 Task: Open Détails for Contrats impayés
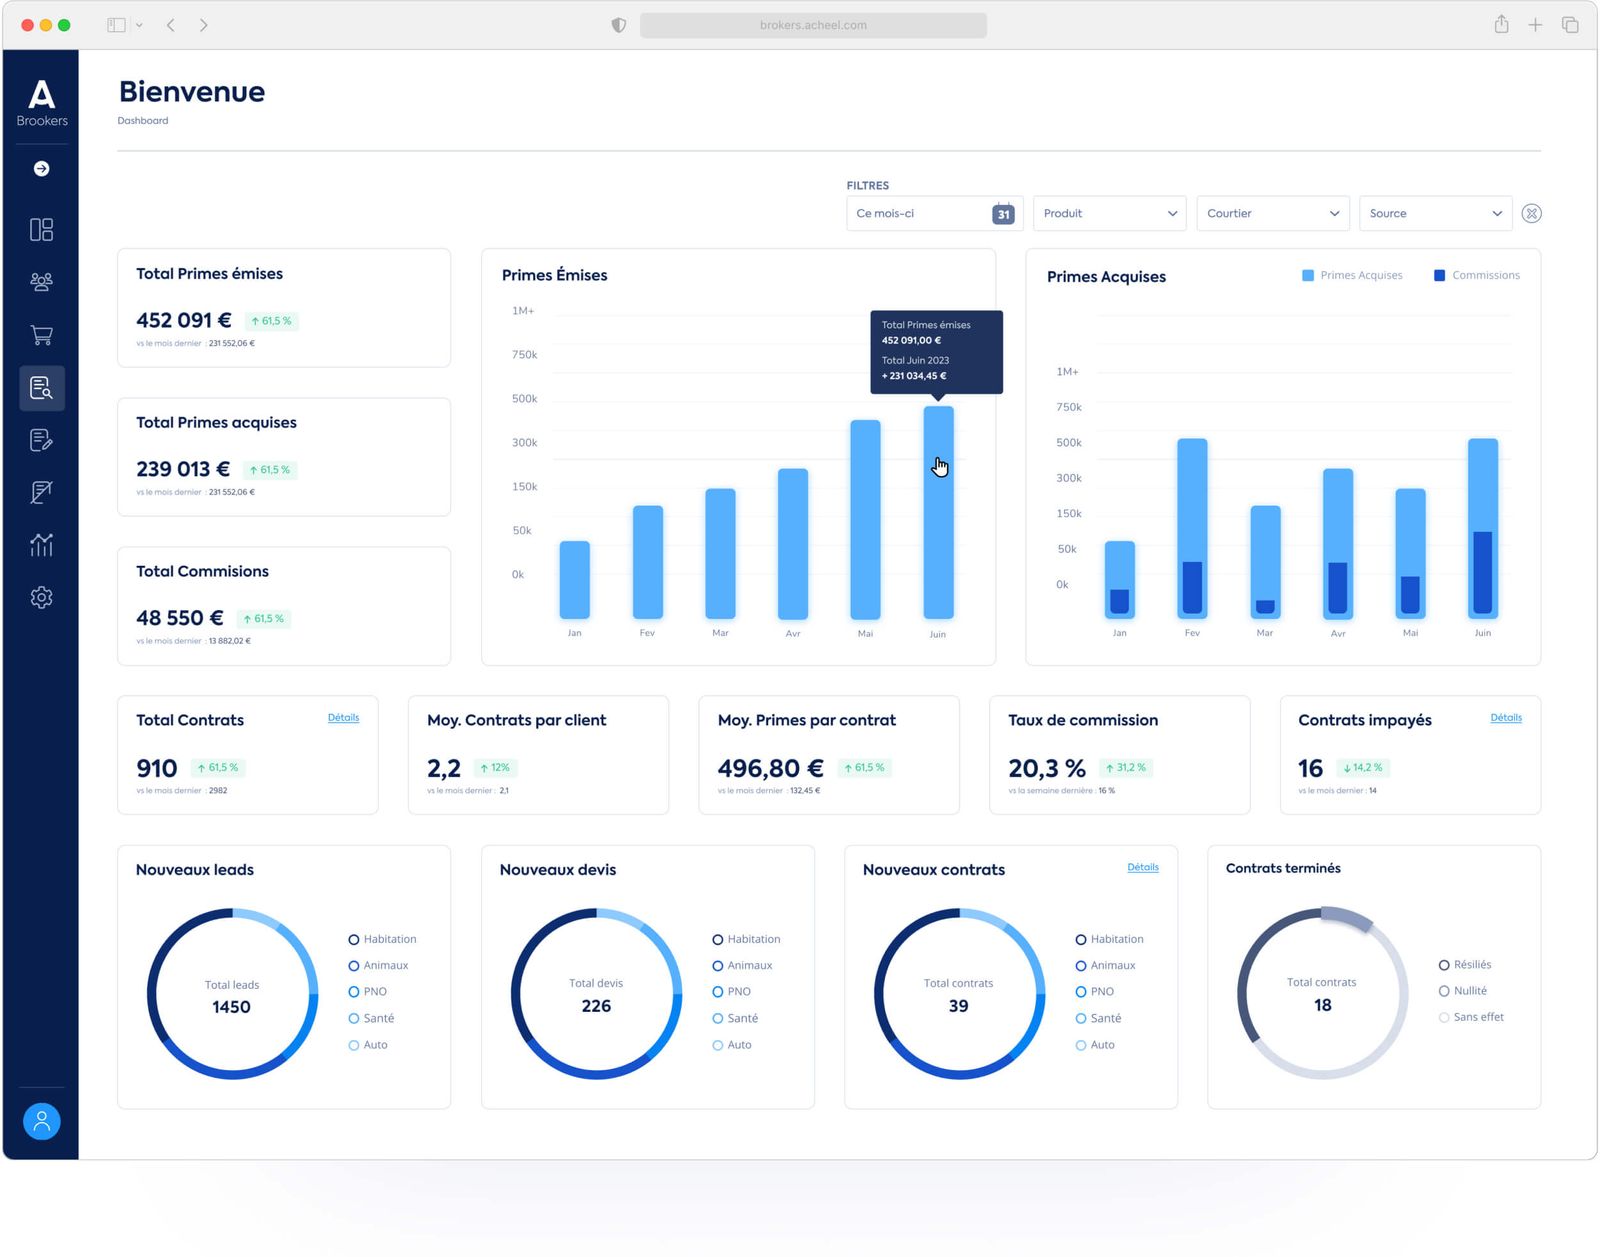pyautogui.click(x=1506, y=717)
